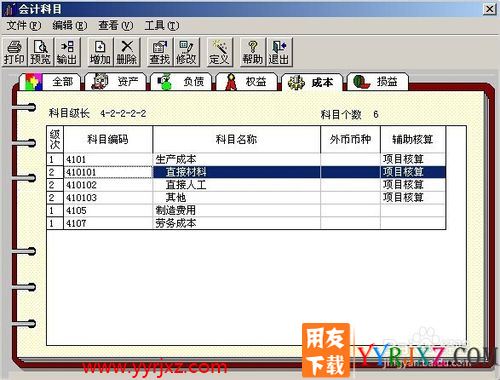Switch to the 负债 tab

coord(181,82)
